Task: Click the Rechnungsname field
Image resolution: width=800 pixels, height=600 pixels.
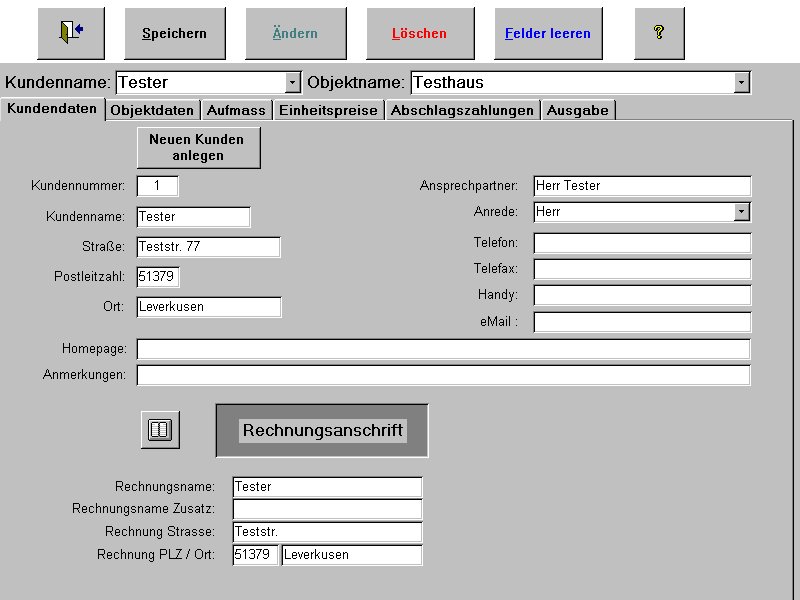Action: 328,487
